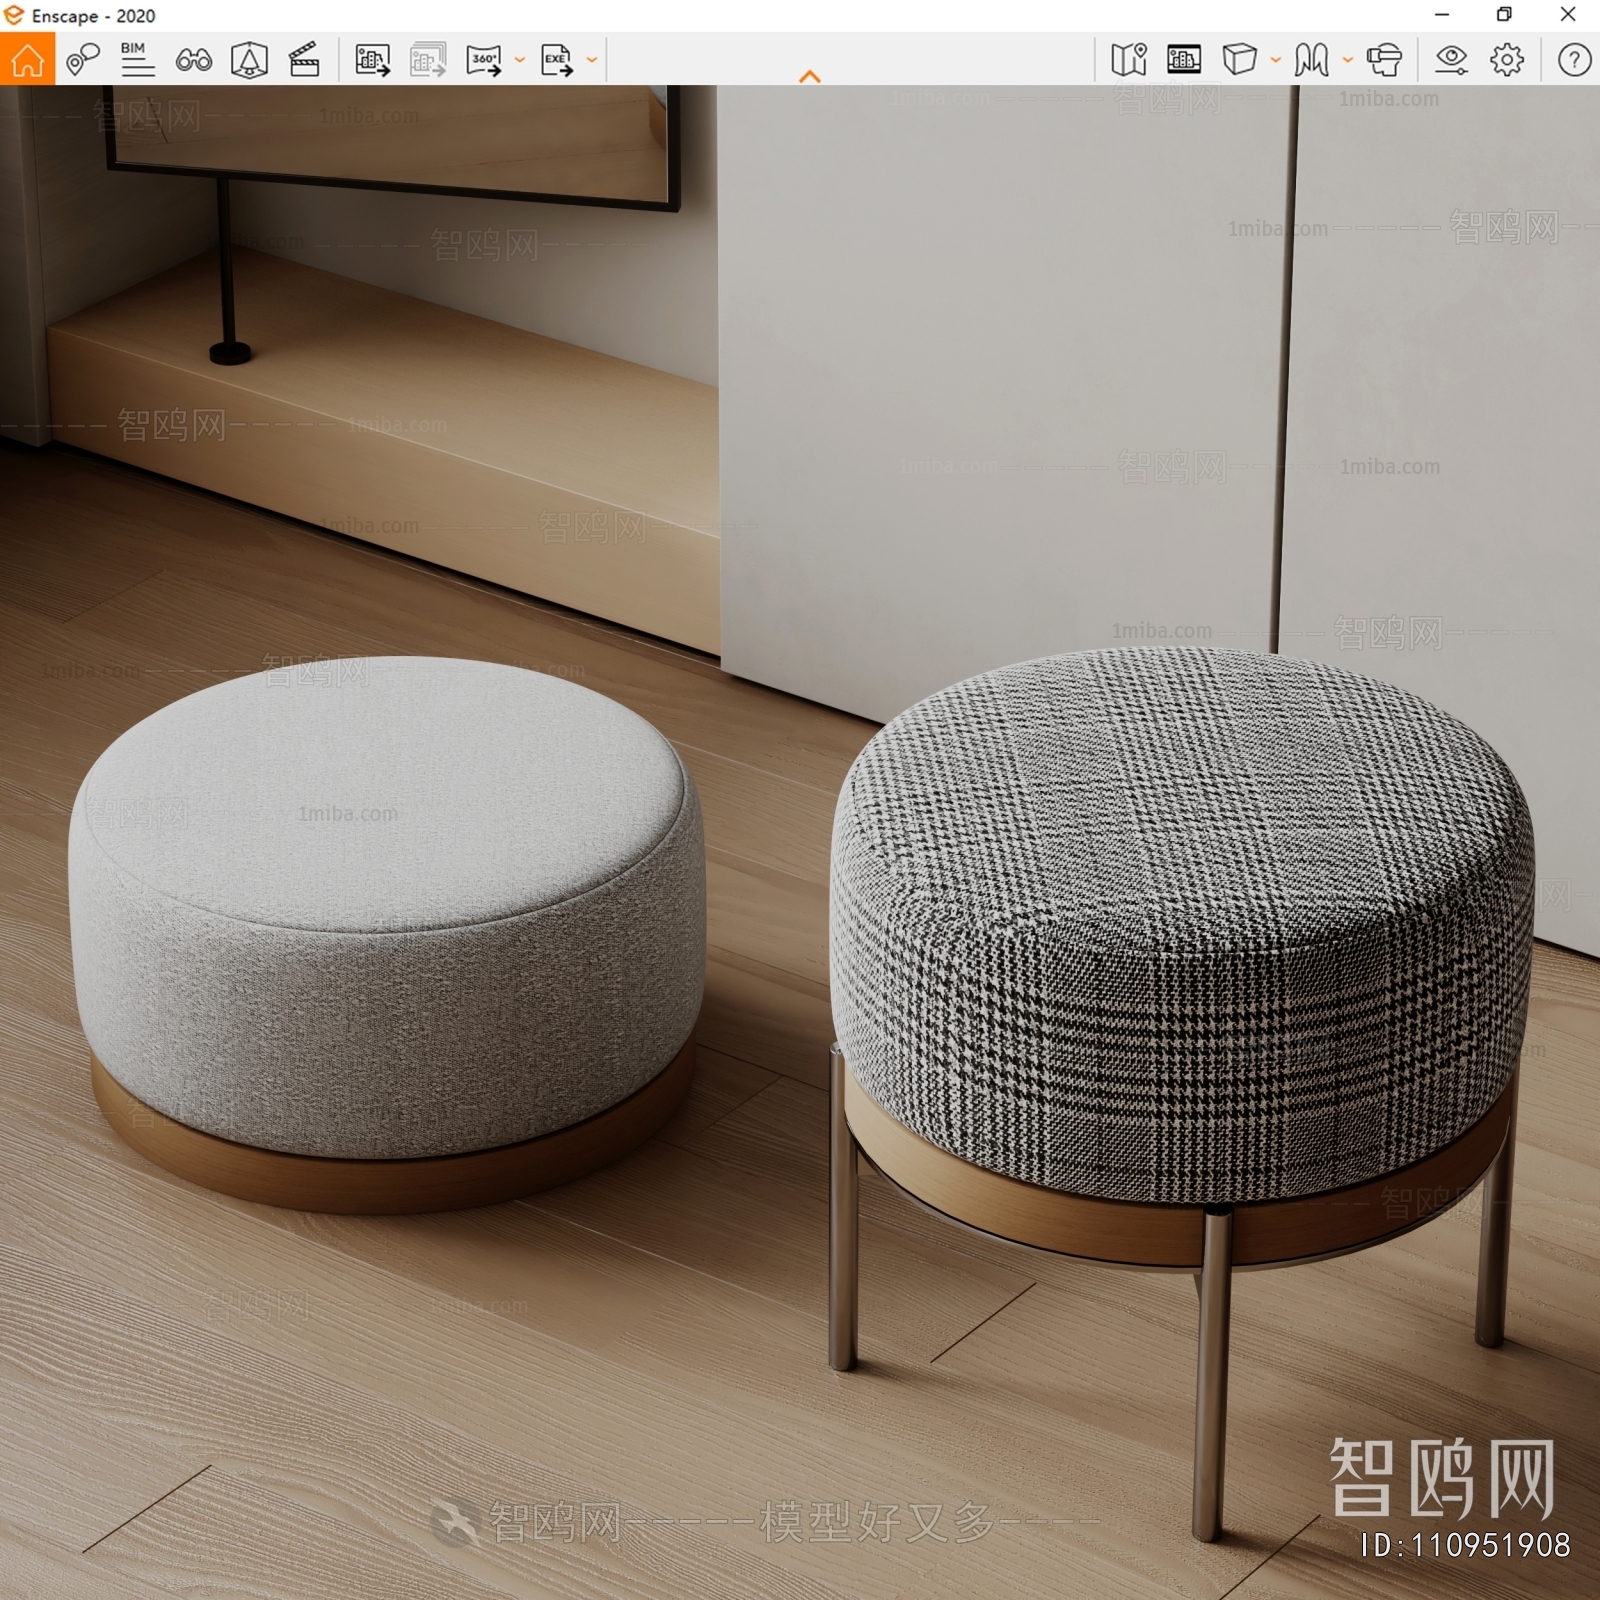This screenshot has height=1600, width=1600.
Task: Open the BIM info panel
Action: (x=137, y=59)
